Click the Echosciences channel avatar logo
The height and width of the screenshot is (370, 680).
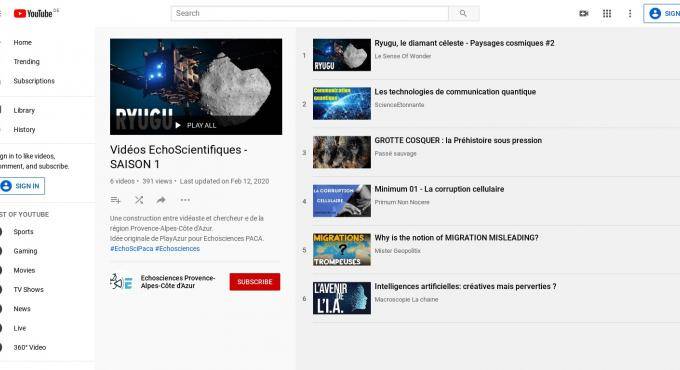pos(121,282)
